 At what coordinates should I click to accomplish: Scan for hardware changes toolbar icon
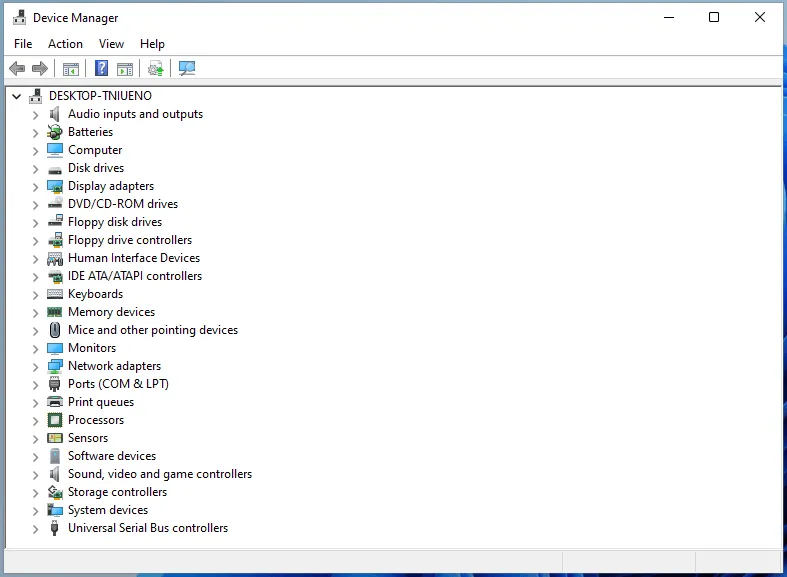click(187, 68)
